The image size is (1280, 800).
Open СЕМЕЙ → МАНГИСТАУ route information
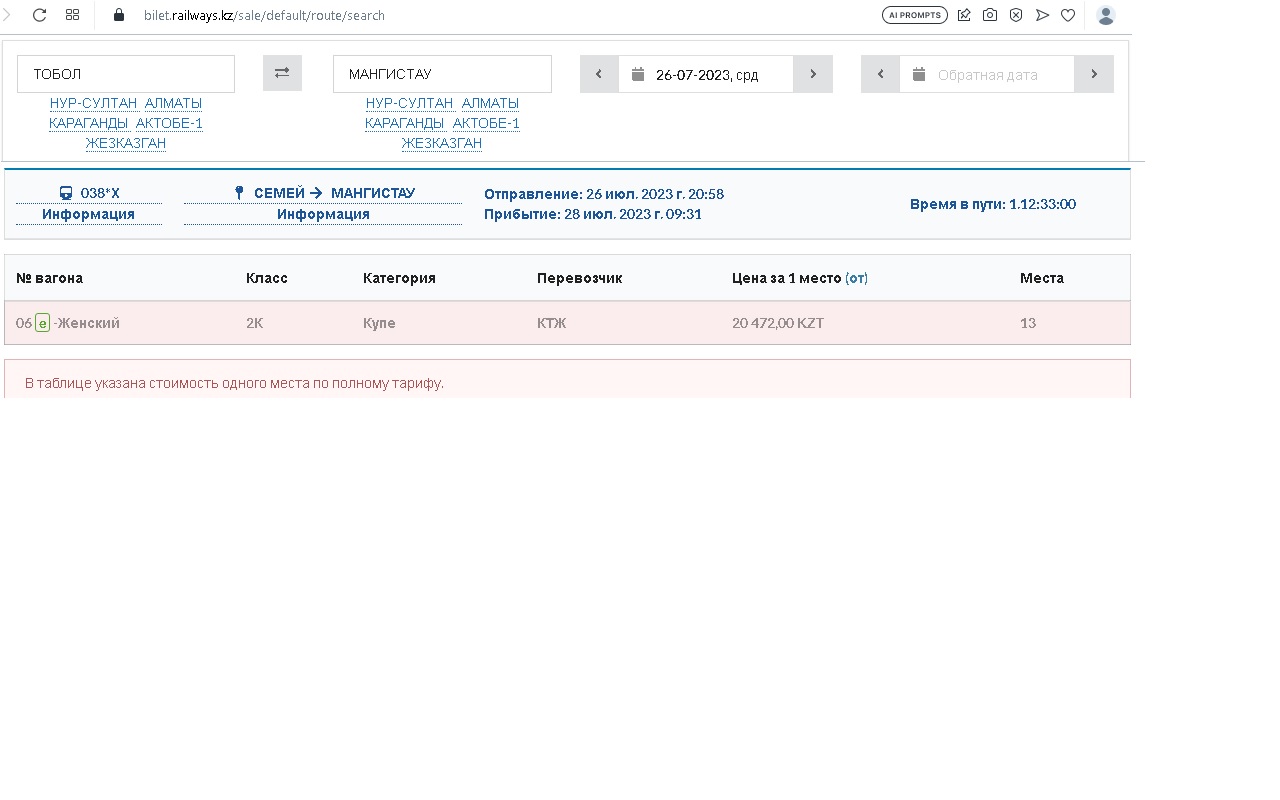click(323, 214)
